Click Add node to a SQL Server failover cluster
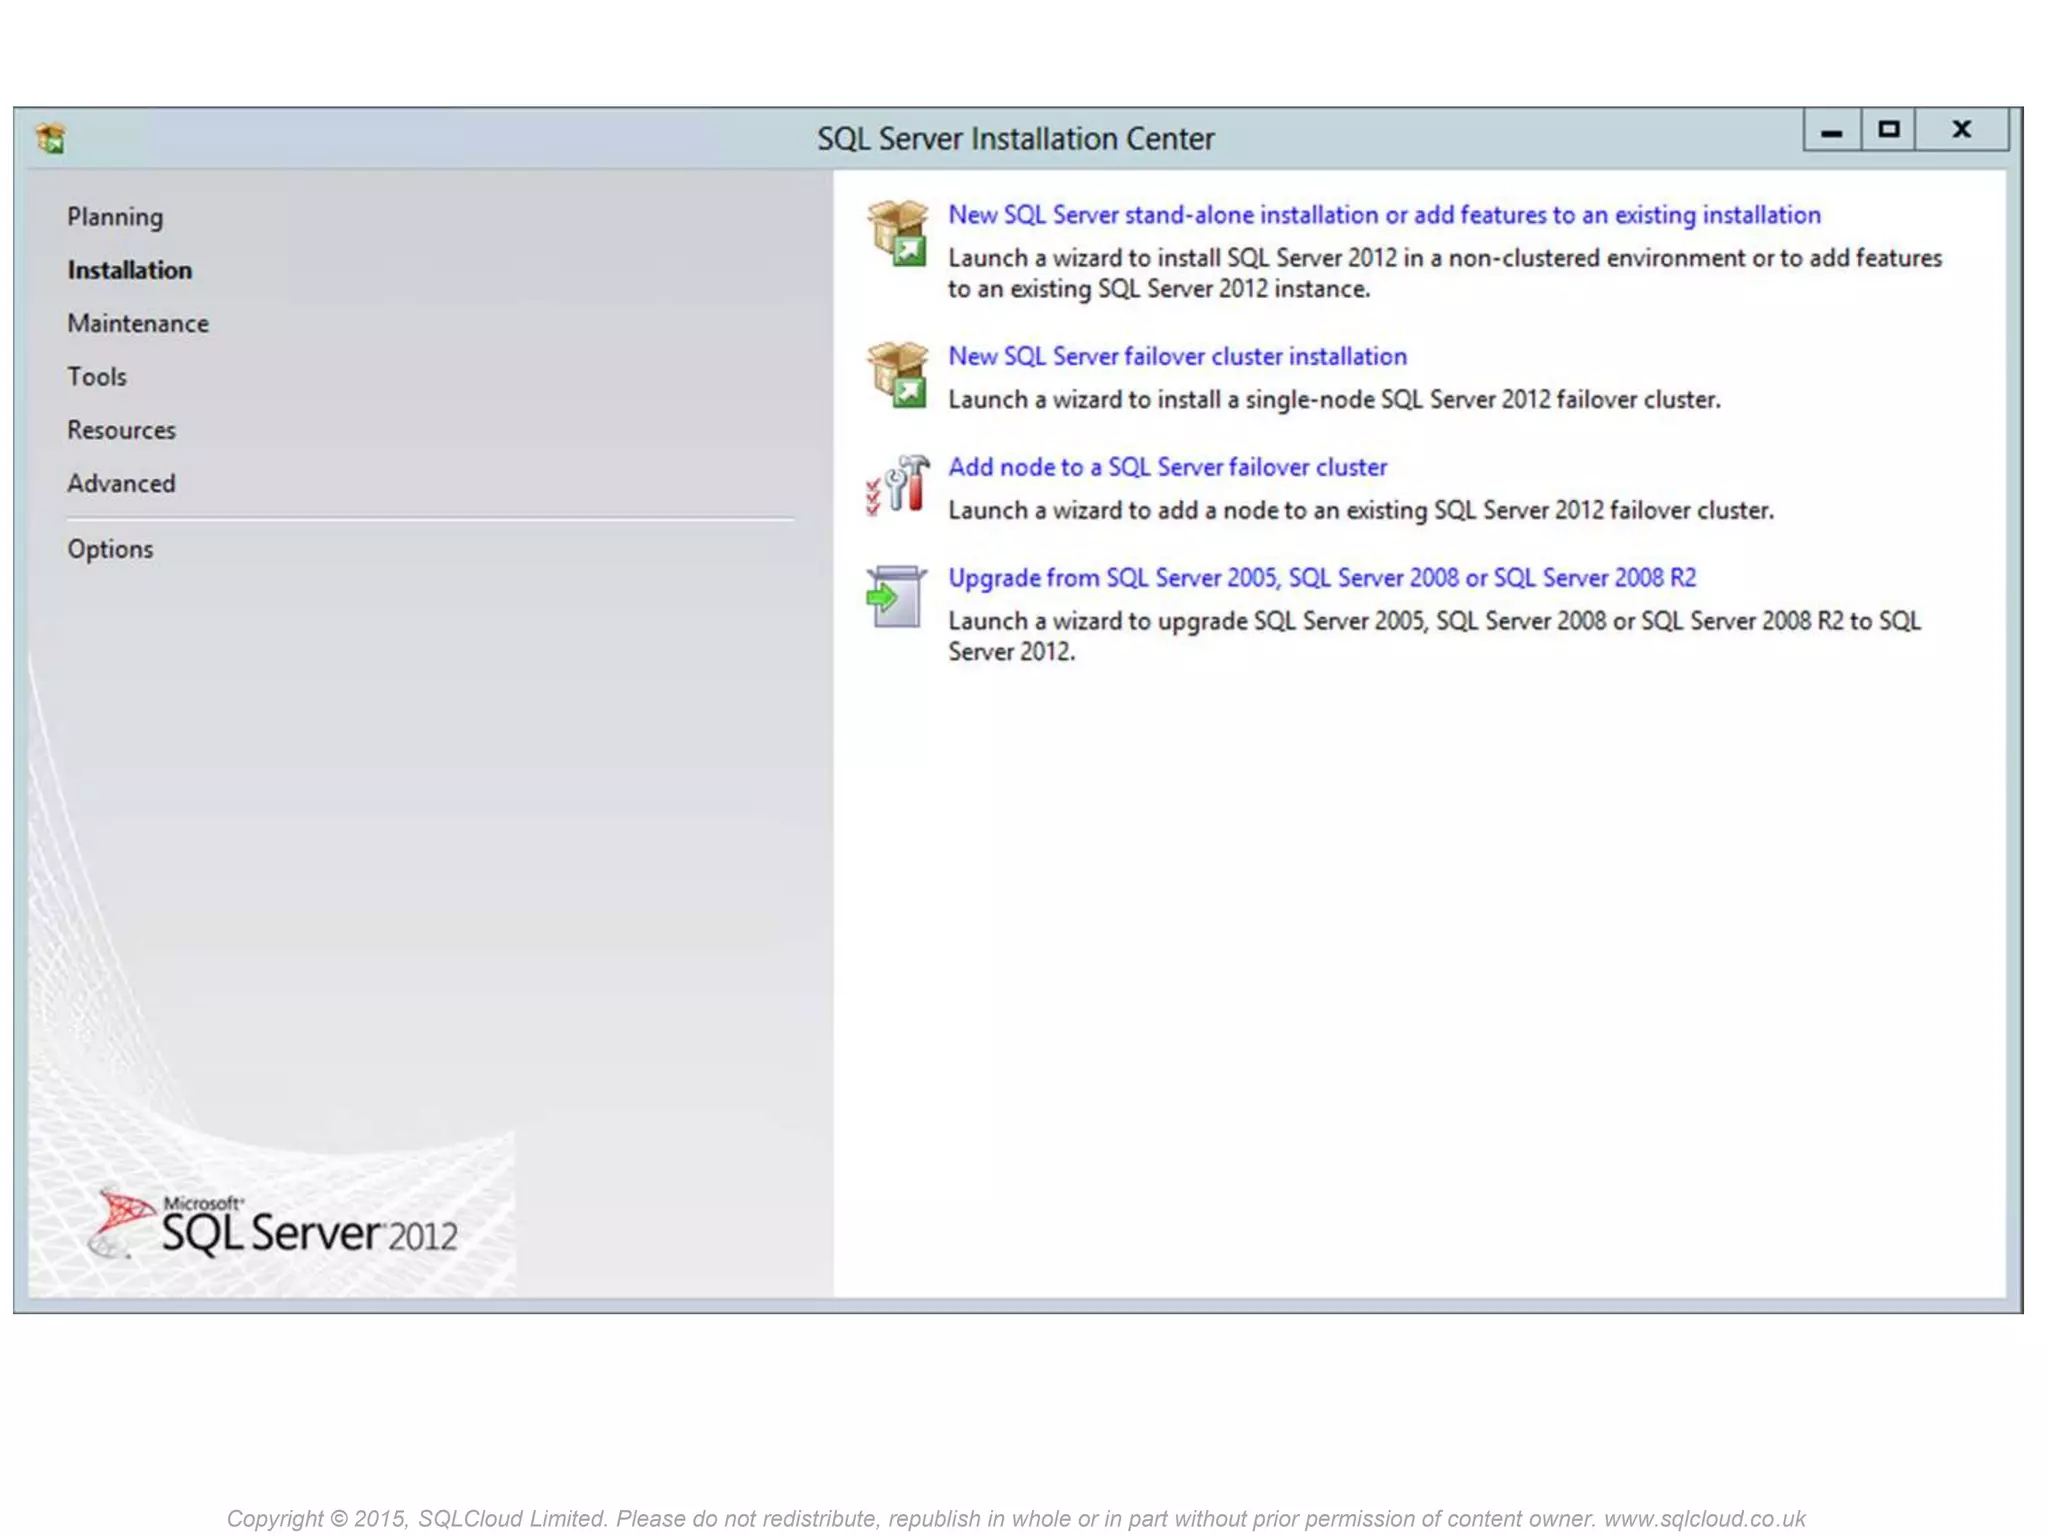 point(1167,467)
